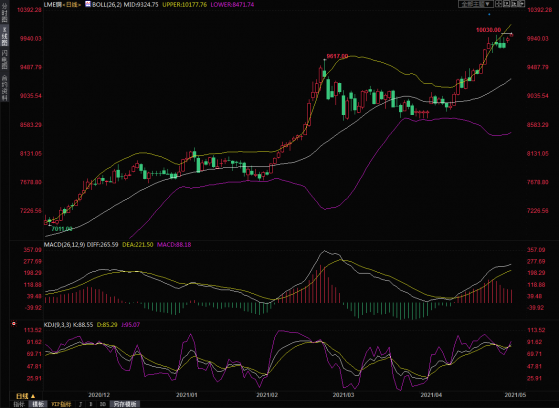Open the top-right display mode dropdown
The image size is (559, 408).
476,4
